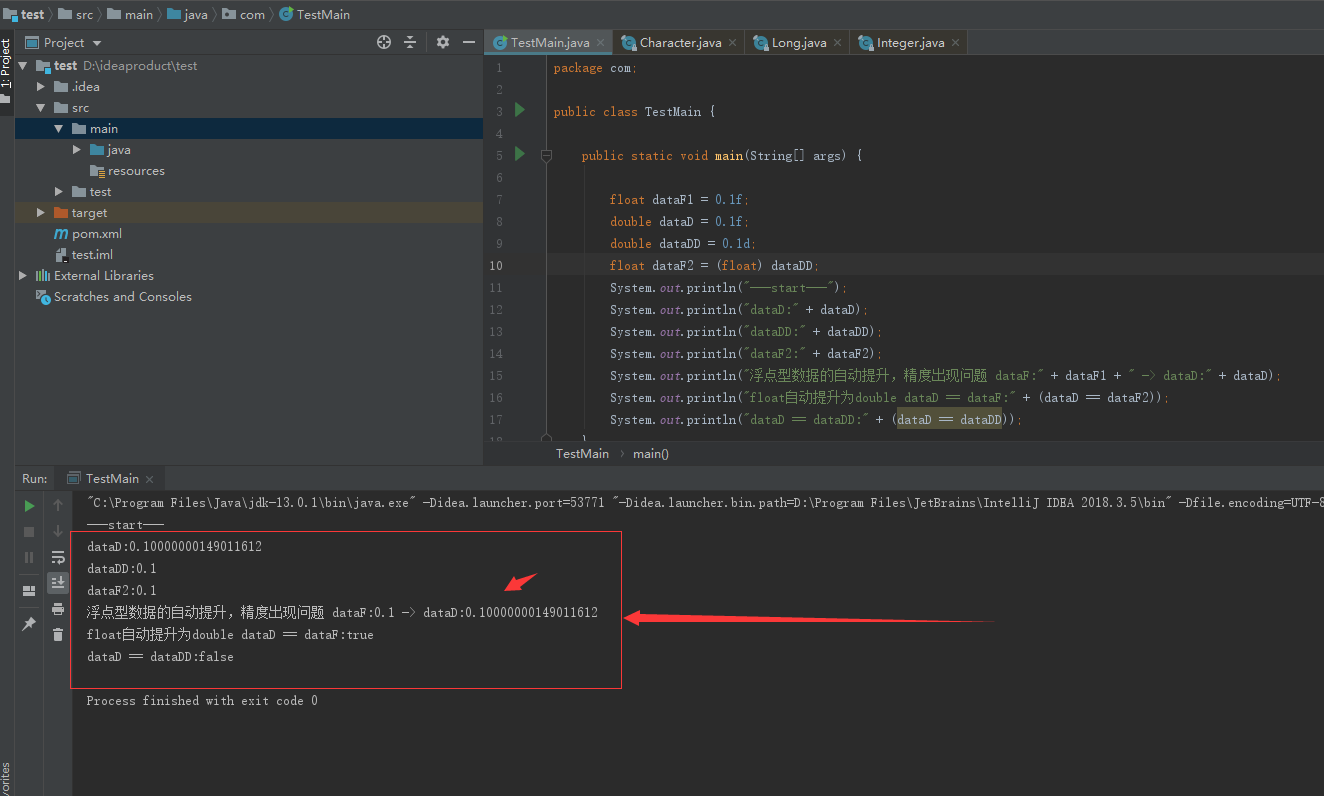Hide the Project tool window

[469, 42]
